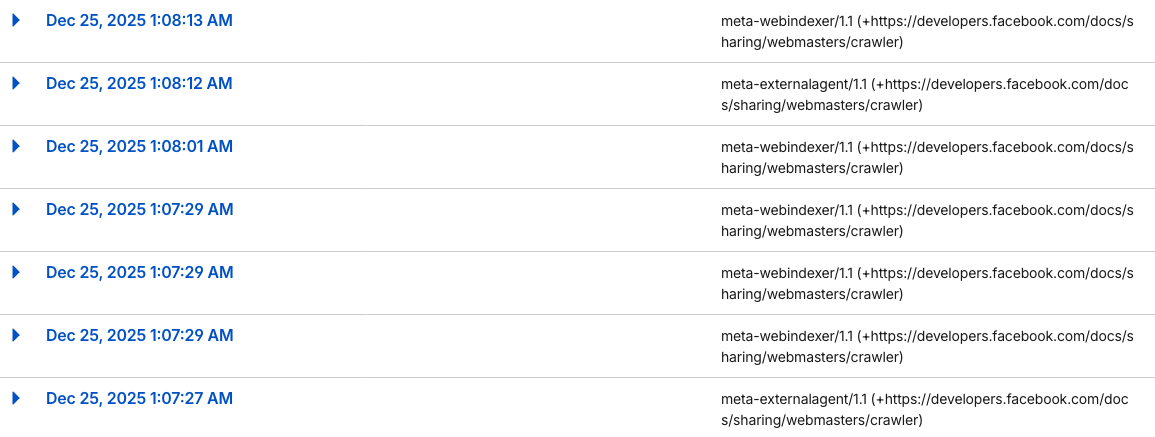Click the middle 1:07:29 AM timestamp link
Image resolution: width=1155 pixels, height=437 pixels.
139,272
